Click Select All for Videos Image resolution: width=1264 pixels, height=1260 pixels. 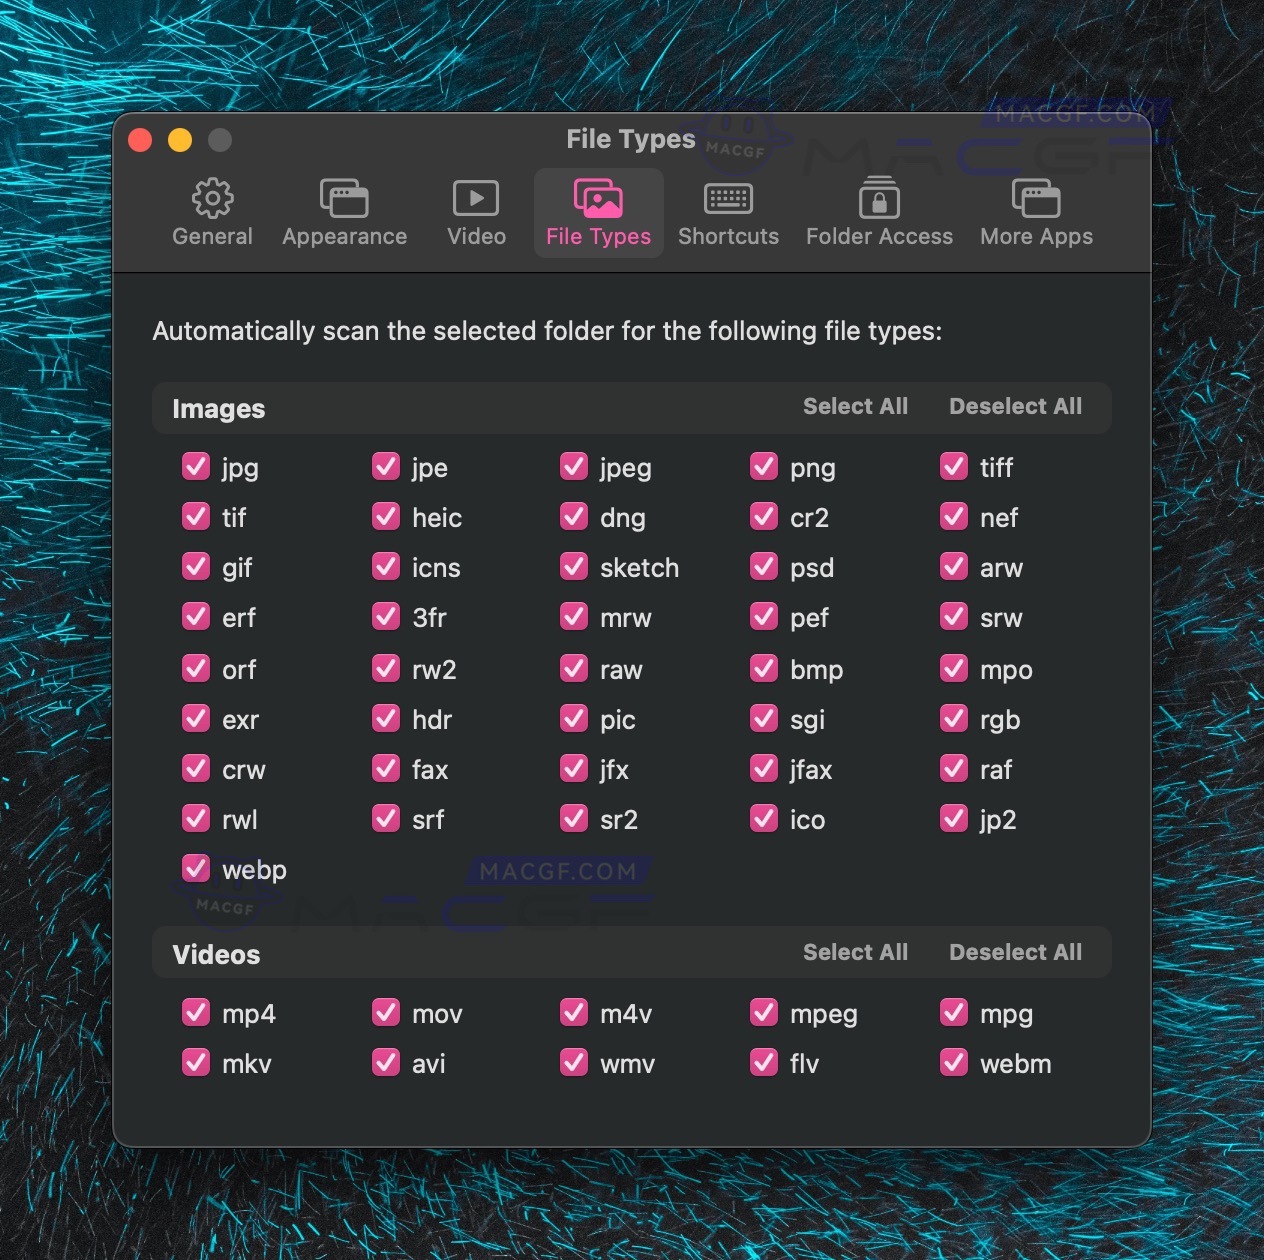[x=855, y=952]
